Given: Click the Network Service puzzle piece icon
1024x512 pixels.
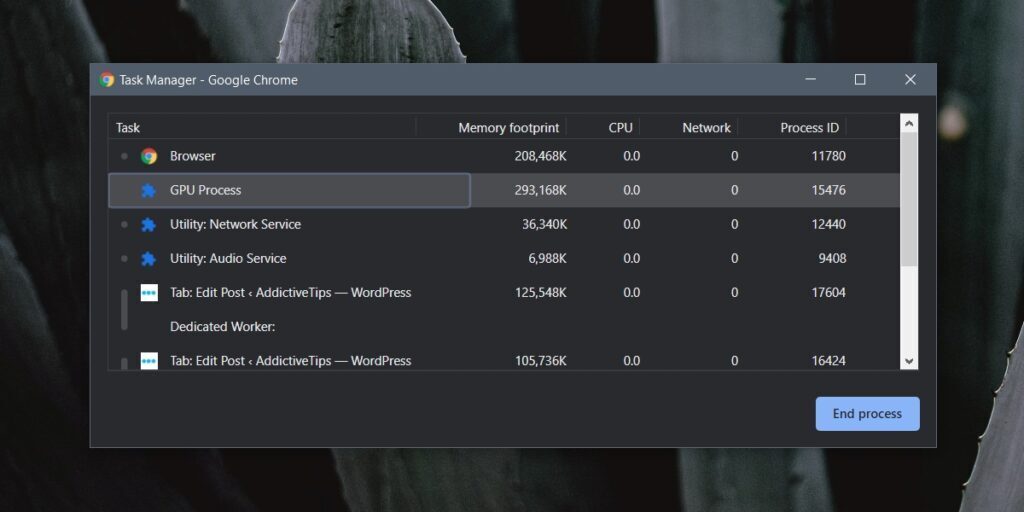Looking at the screenshot, I should [x=149, y=224].
